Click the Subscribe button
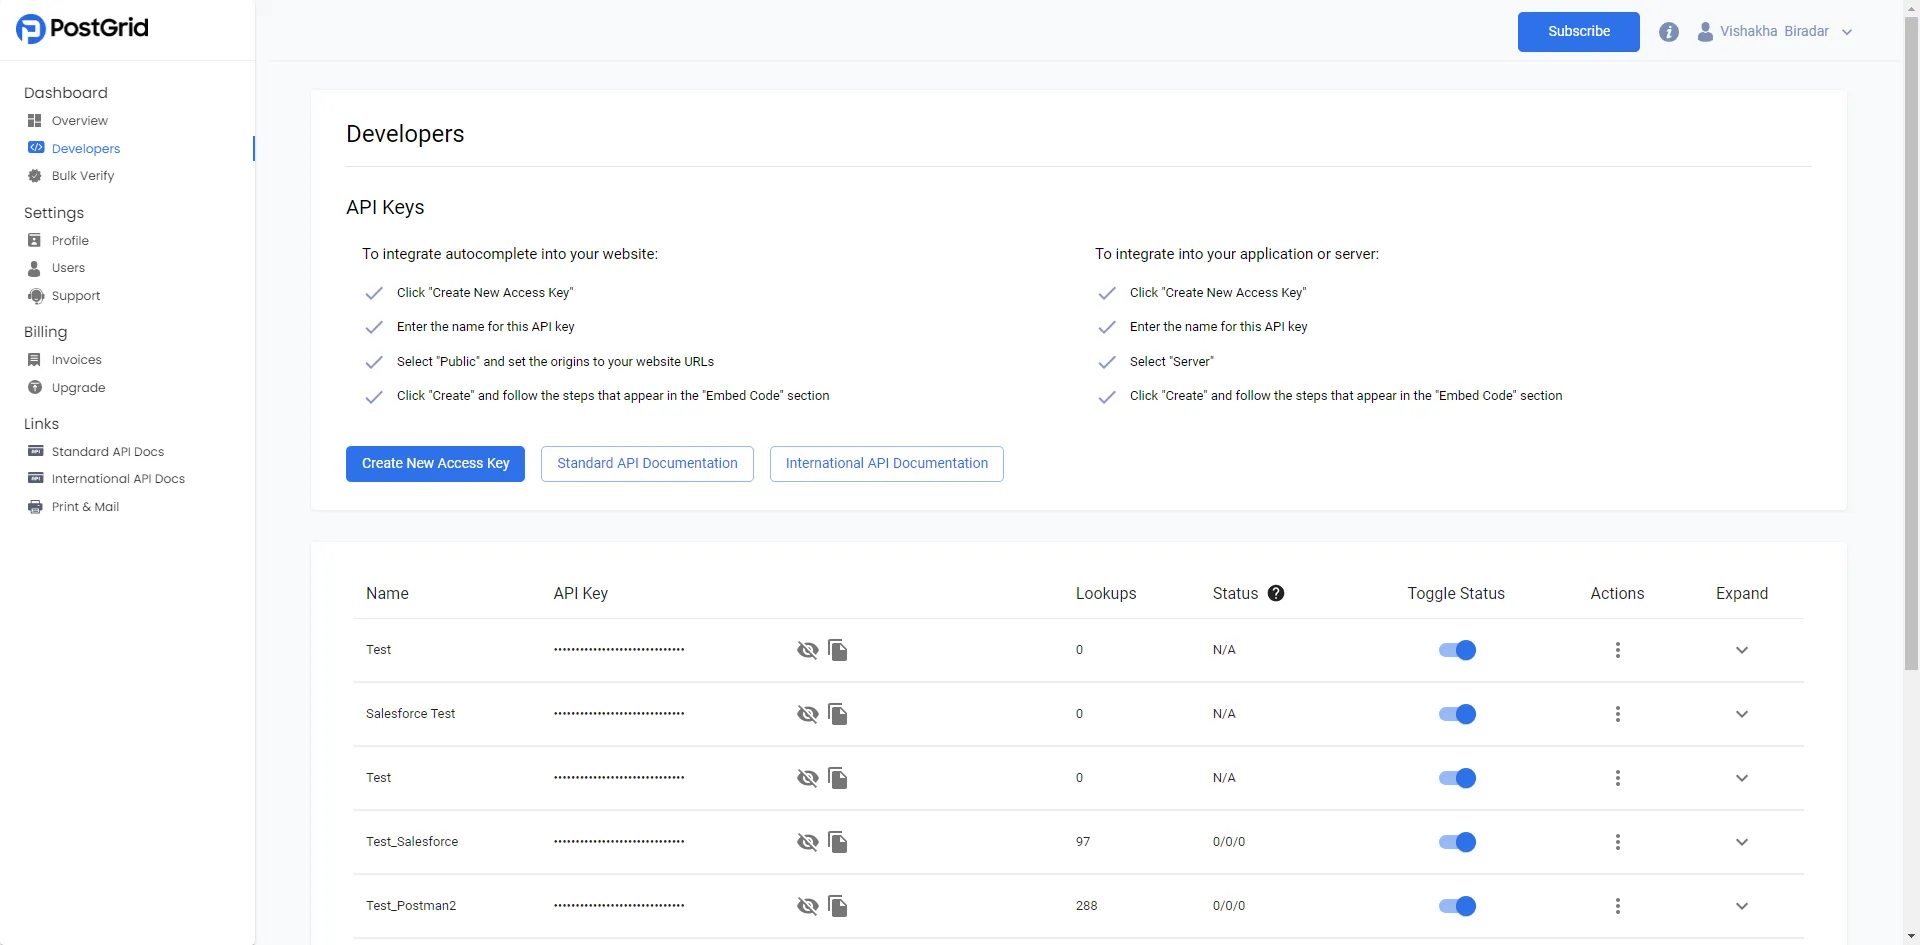Image resolution: width=1920 pixels, height=945 pixels. point(1578,31)
